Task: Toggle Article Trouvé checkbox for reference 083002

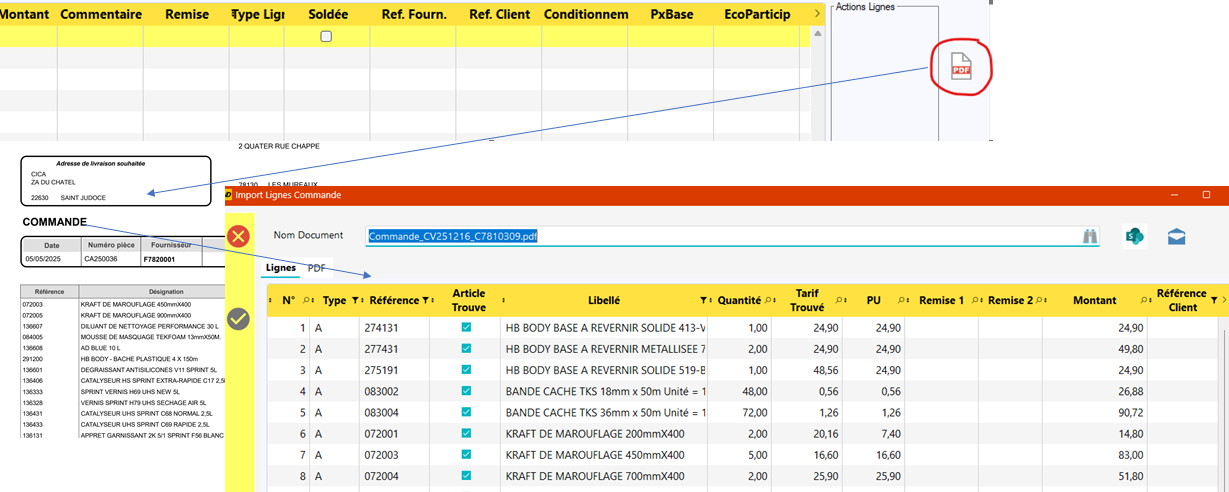Action: (x=466, y=391)
